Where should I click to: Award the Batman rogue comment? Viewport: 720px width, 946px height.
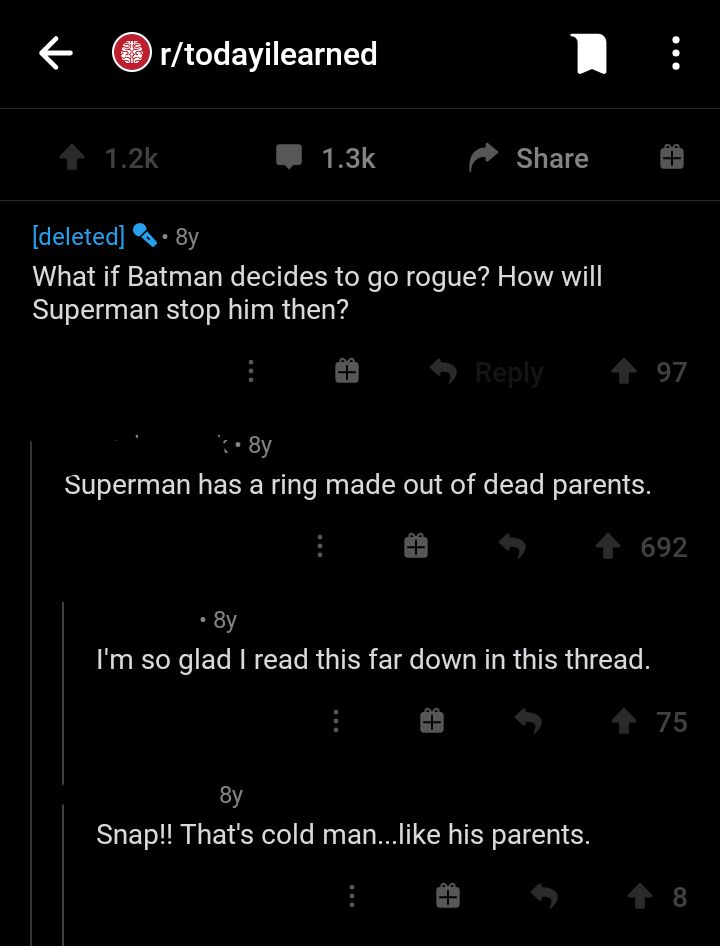point(346,372)
